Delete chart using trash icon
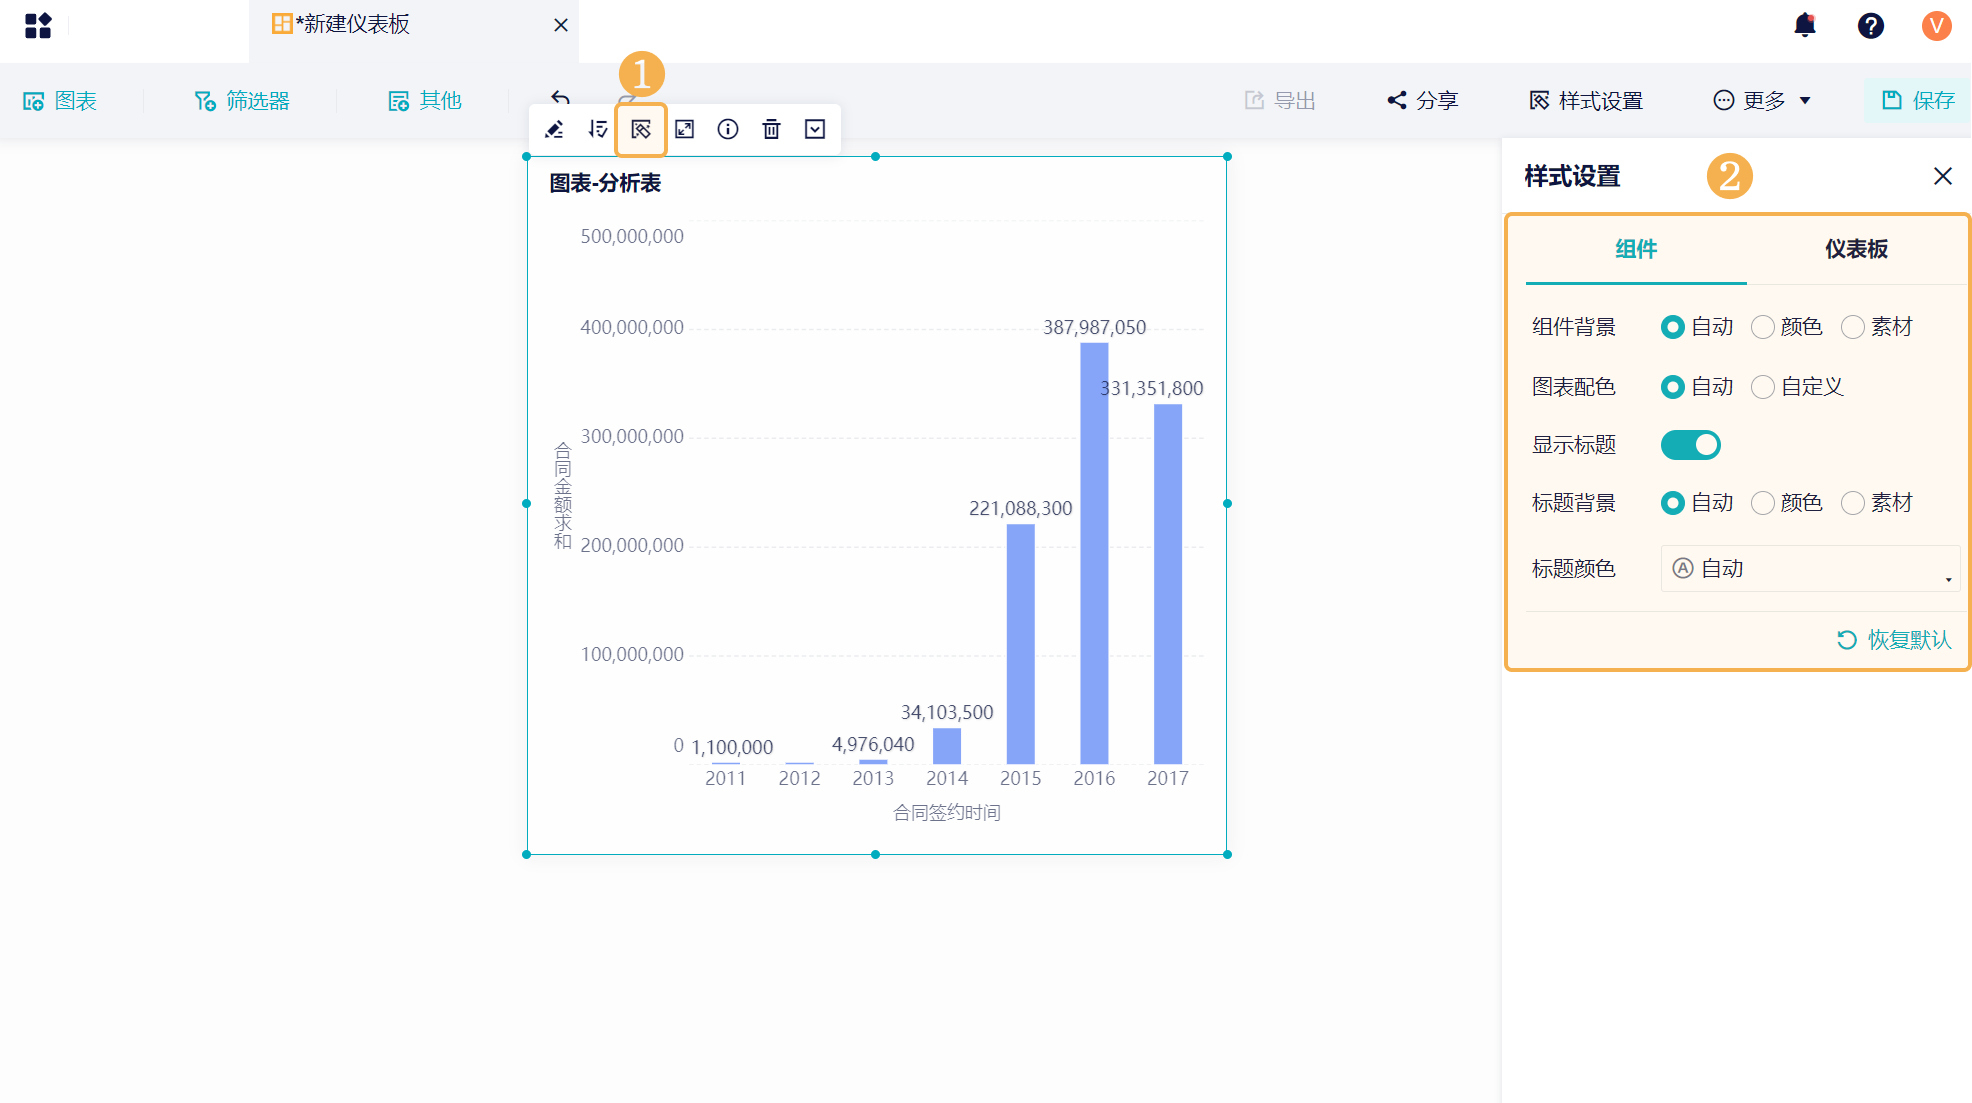 click(x=771, y=129)
